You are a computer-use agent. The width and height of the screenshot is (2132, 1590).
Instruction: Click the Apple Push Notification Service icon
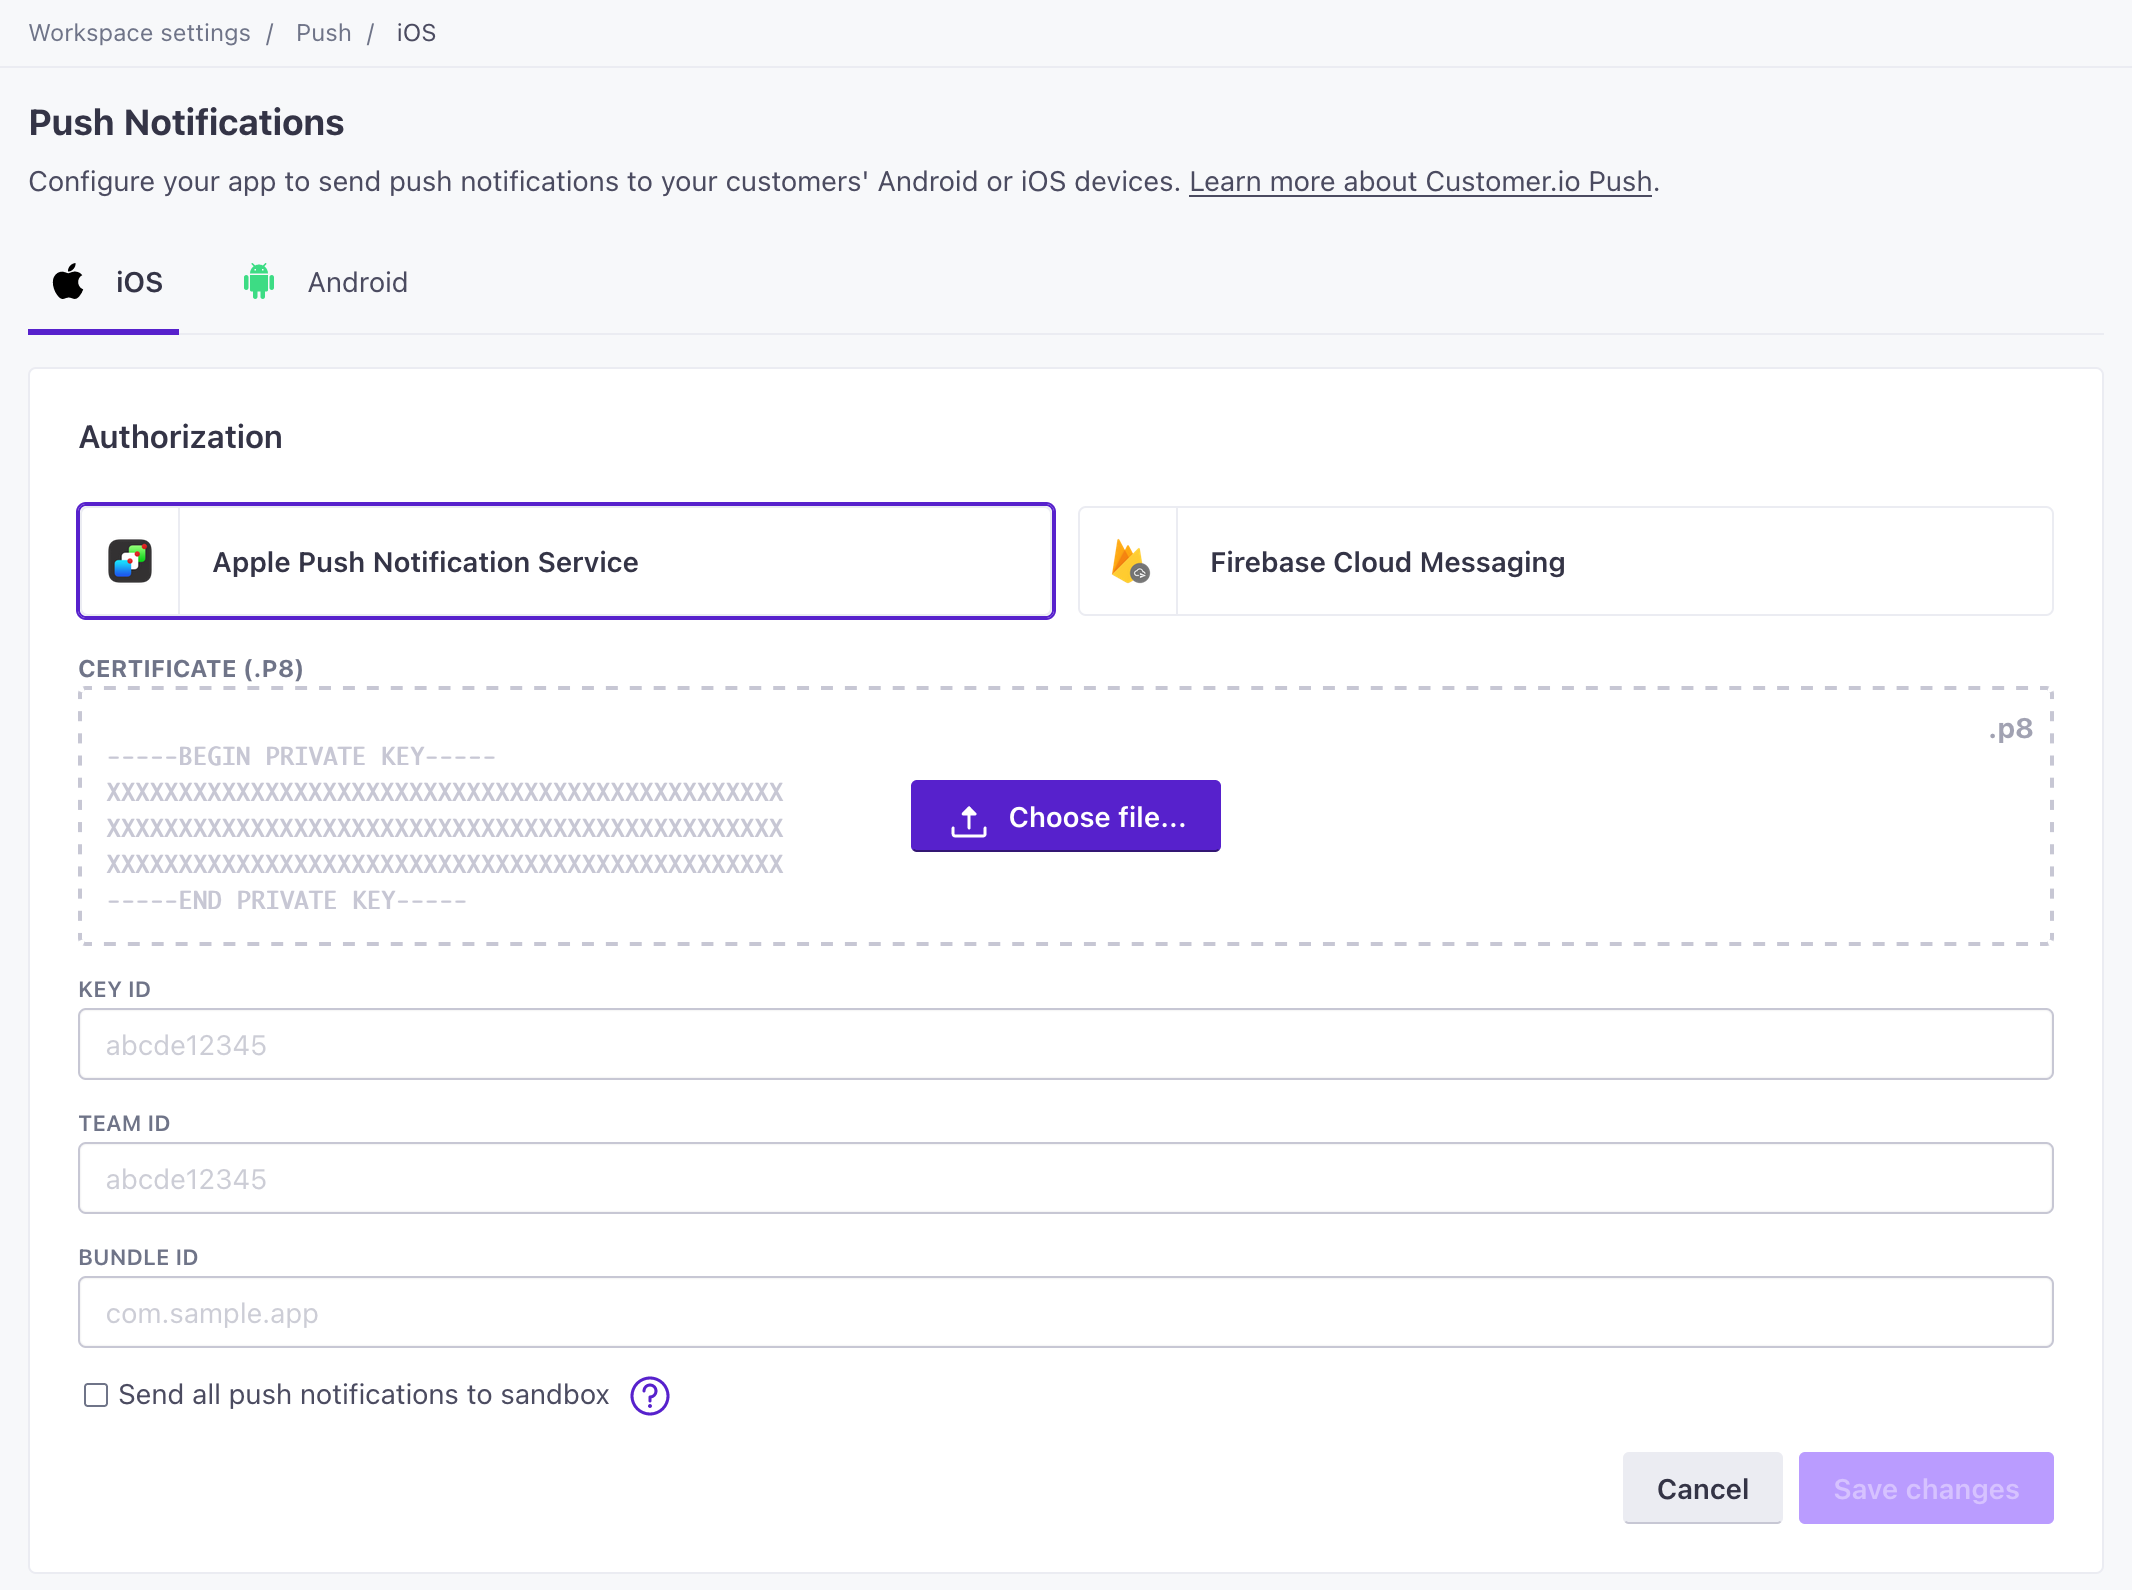(x=132, y=560)
